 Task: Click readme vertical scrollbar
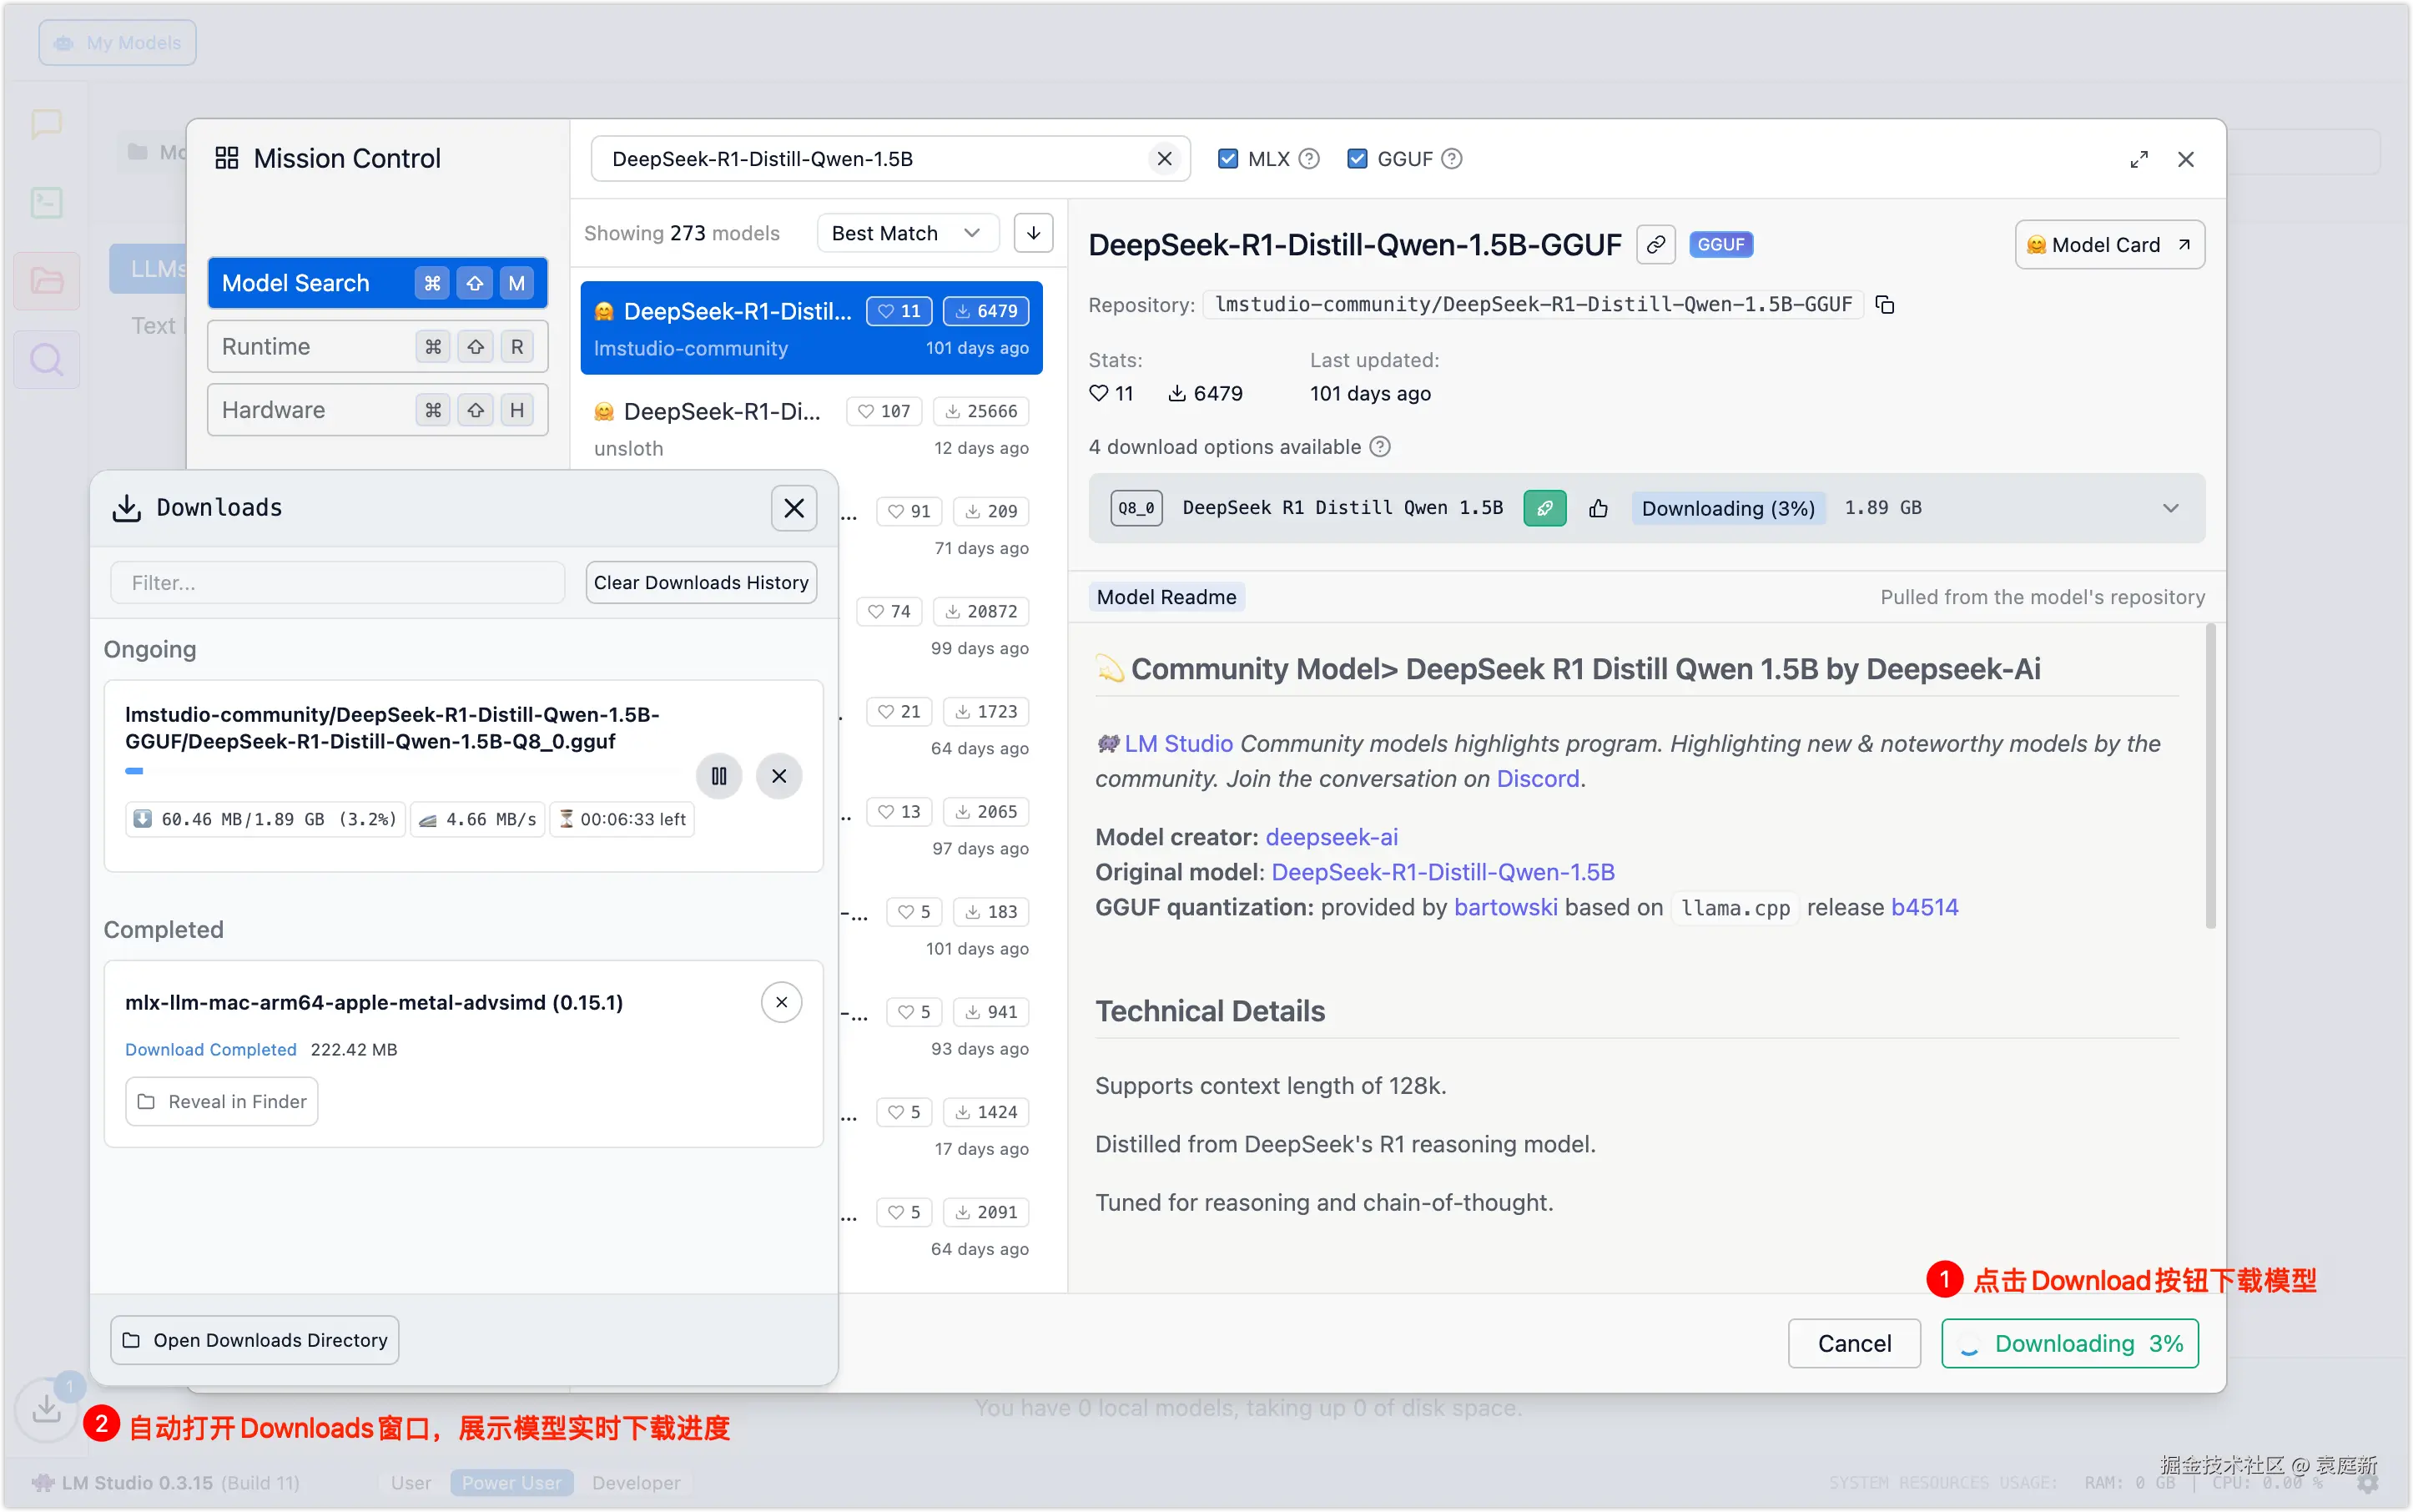pyautogui.click(x=2209, y=776)
